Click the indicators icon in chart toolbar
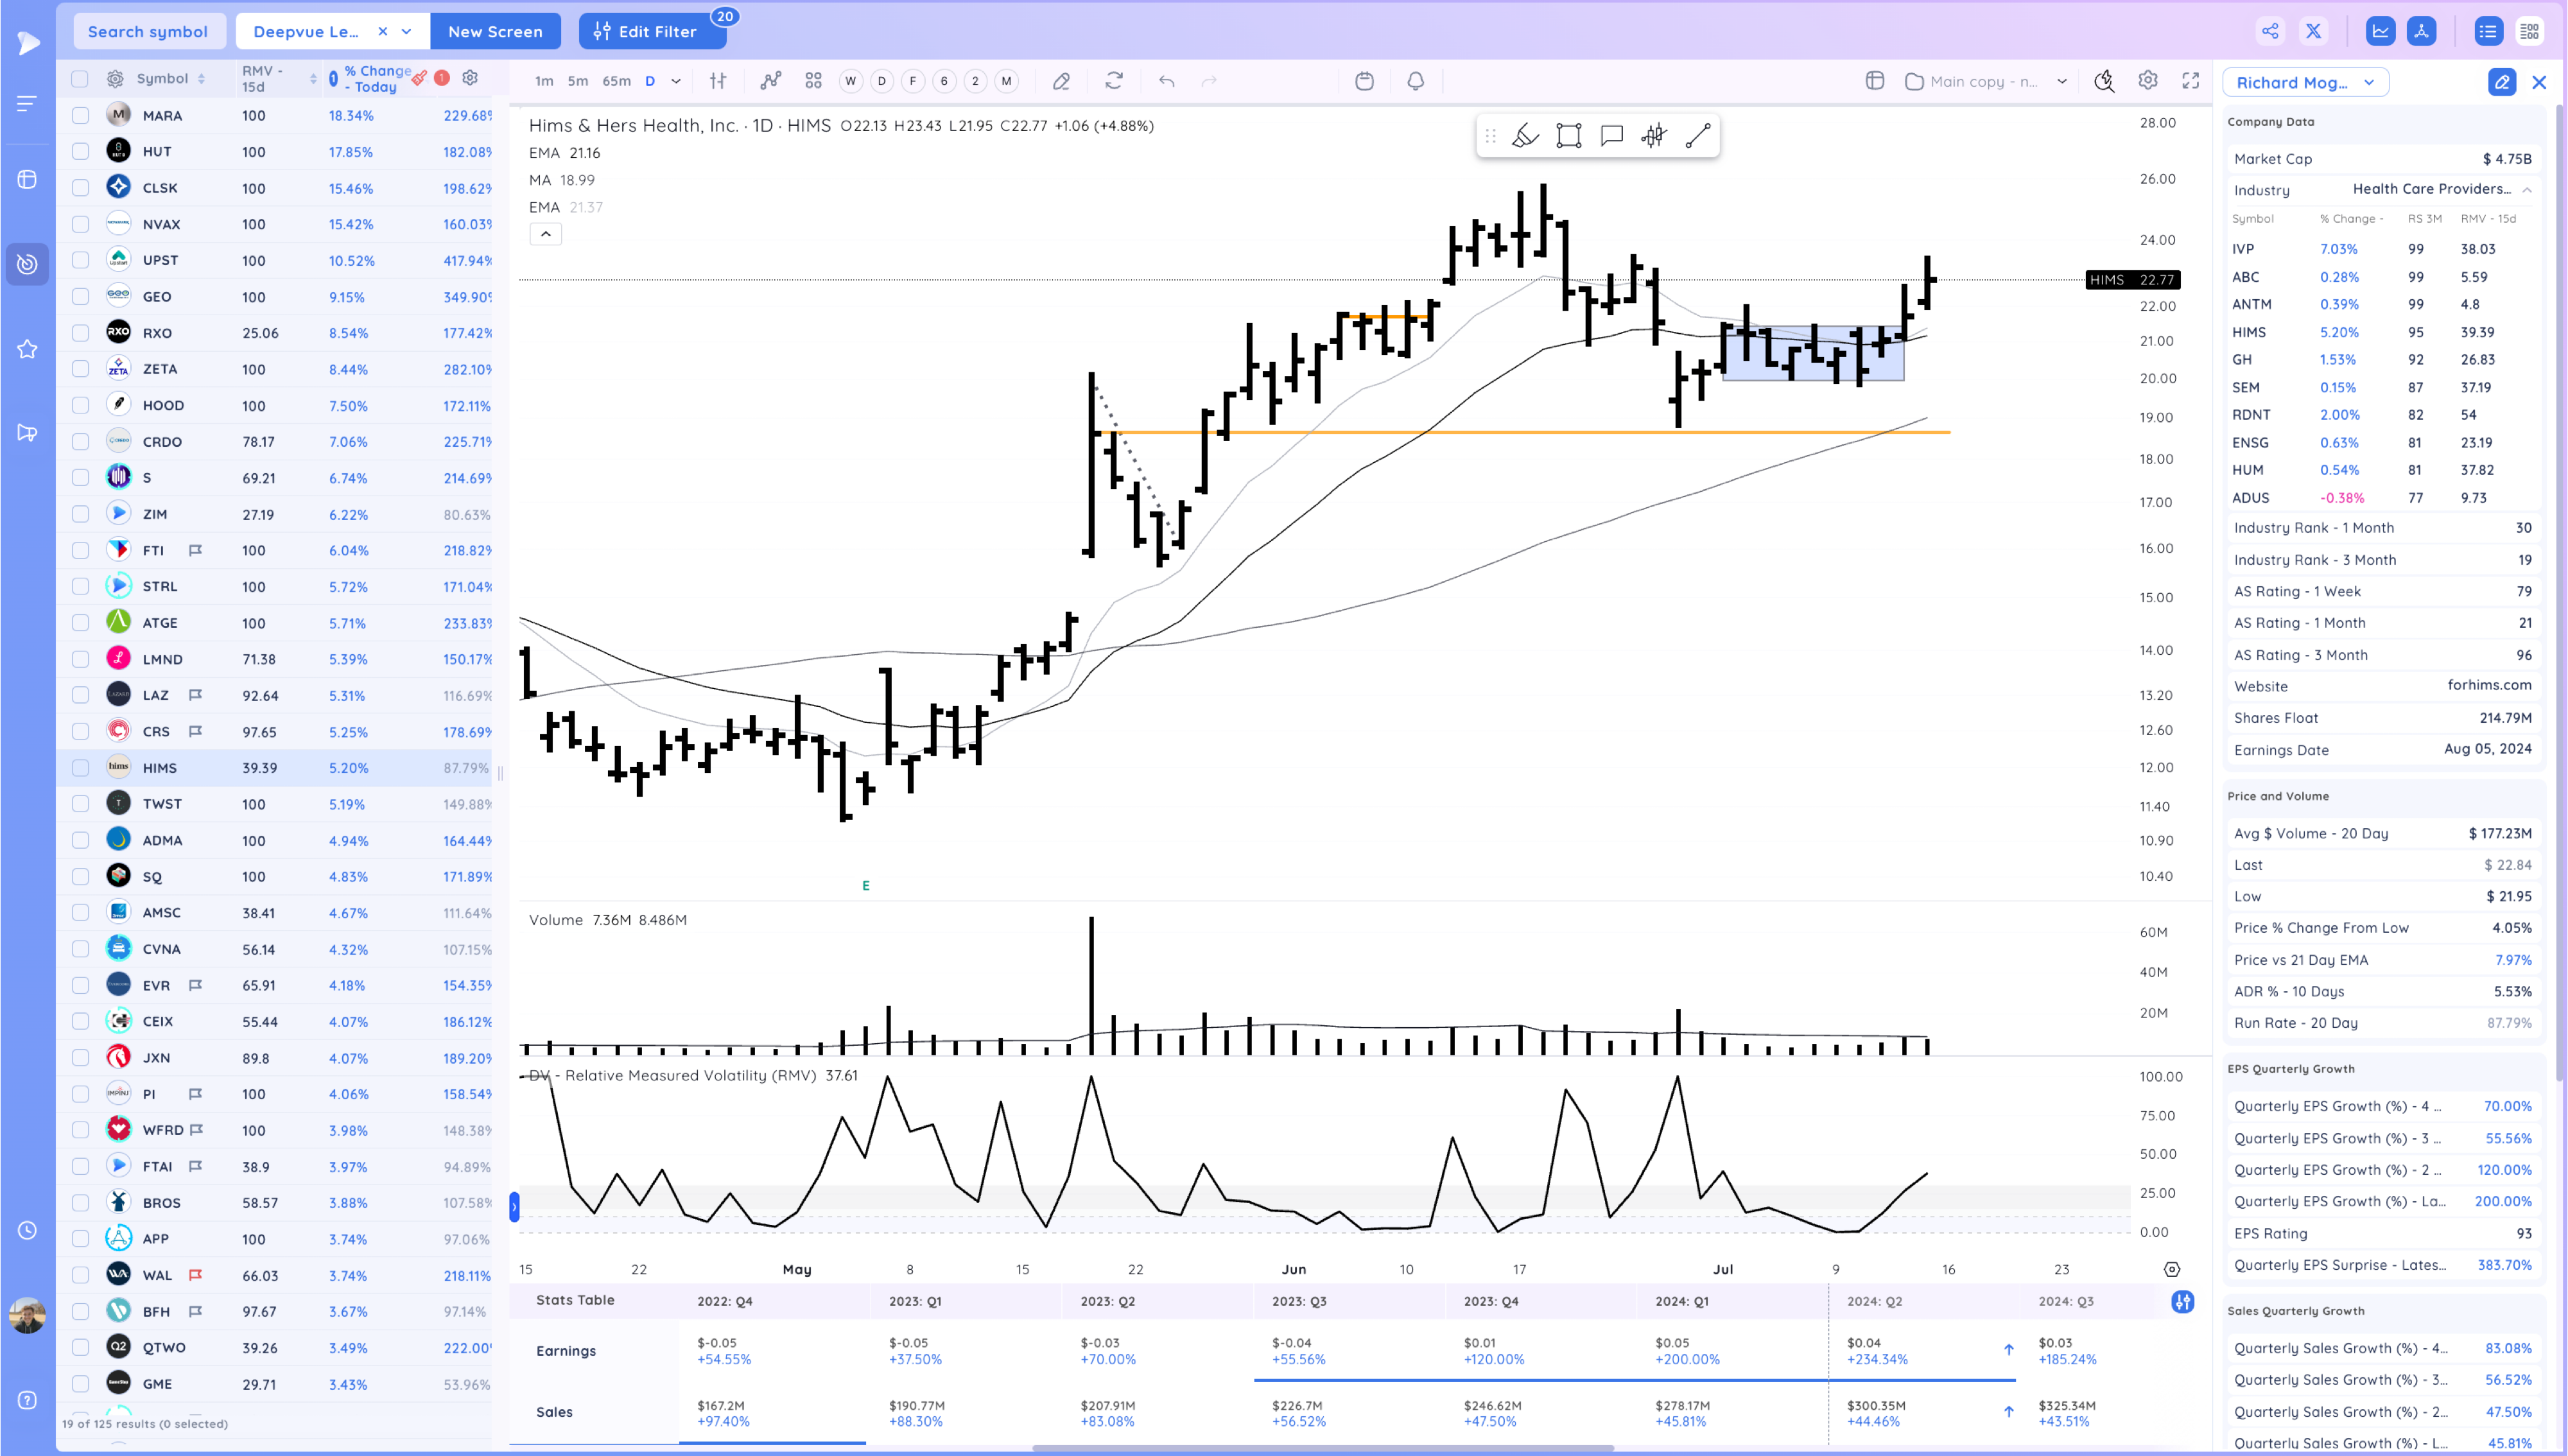The height and width of the screenshot is (1456, 2568). coord(770,81)
